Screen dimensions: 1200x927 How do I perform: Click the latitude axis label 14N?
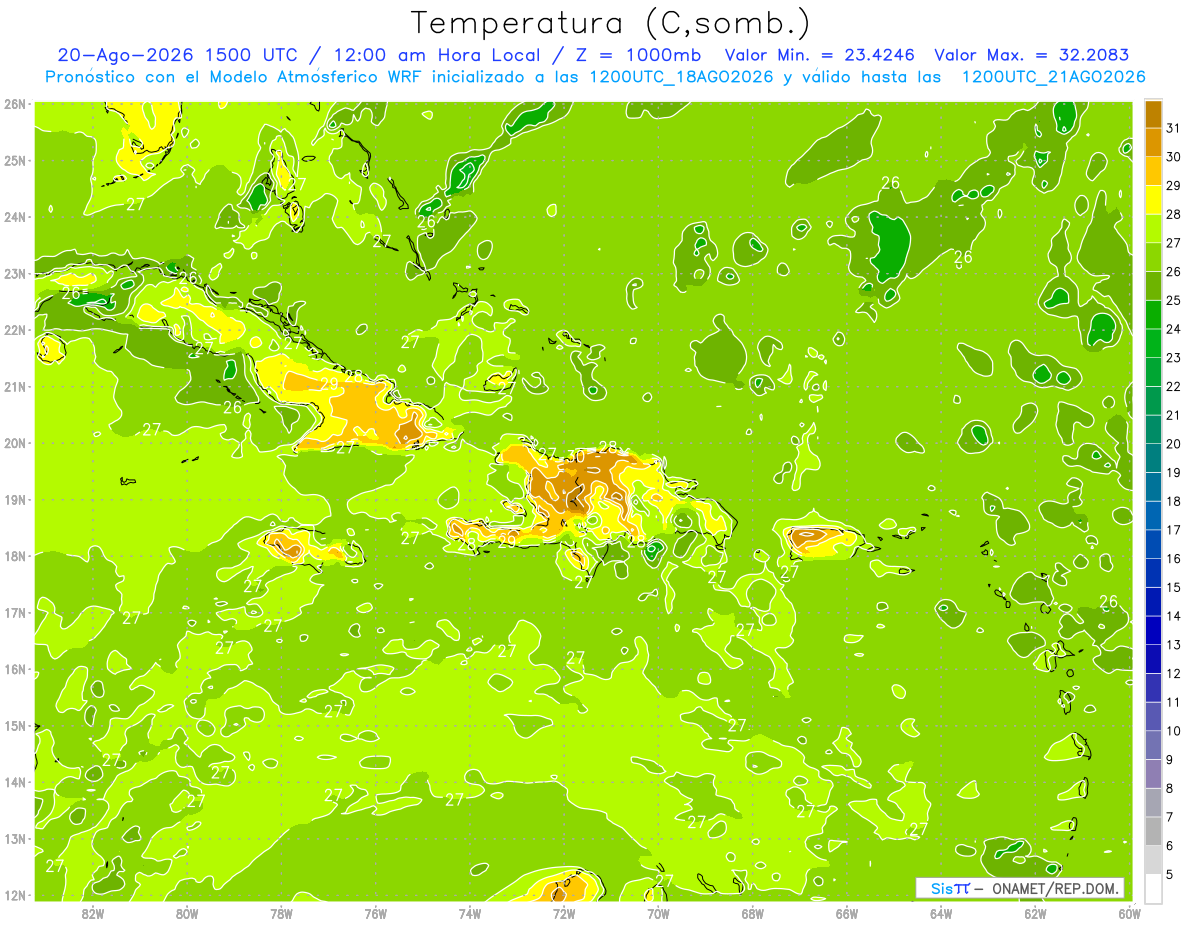[16, 782]
